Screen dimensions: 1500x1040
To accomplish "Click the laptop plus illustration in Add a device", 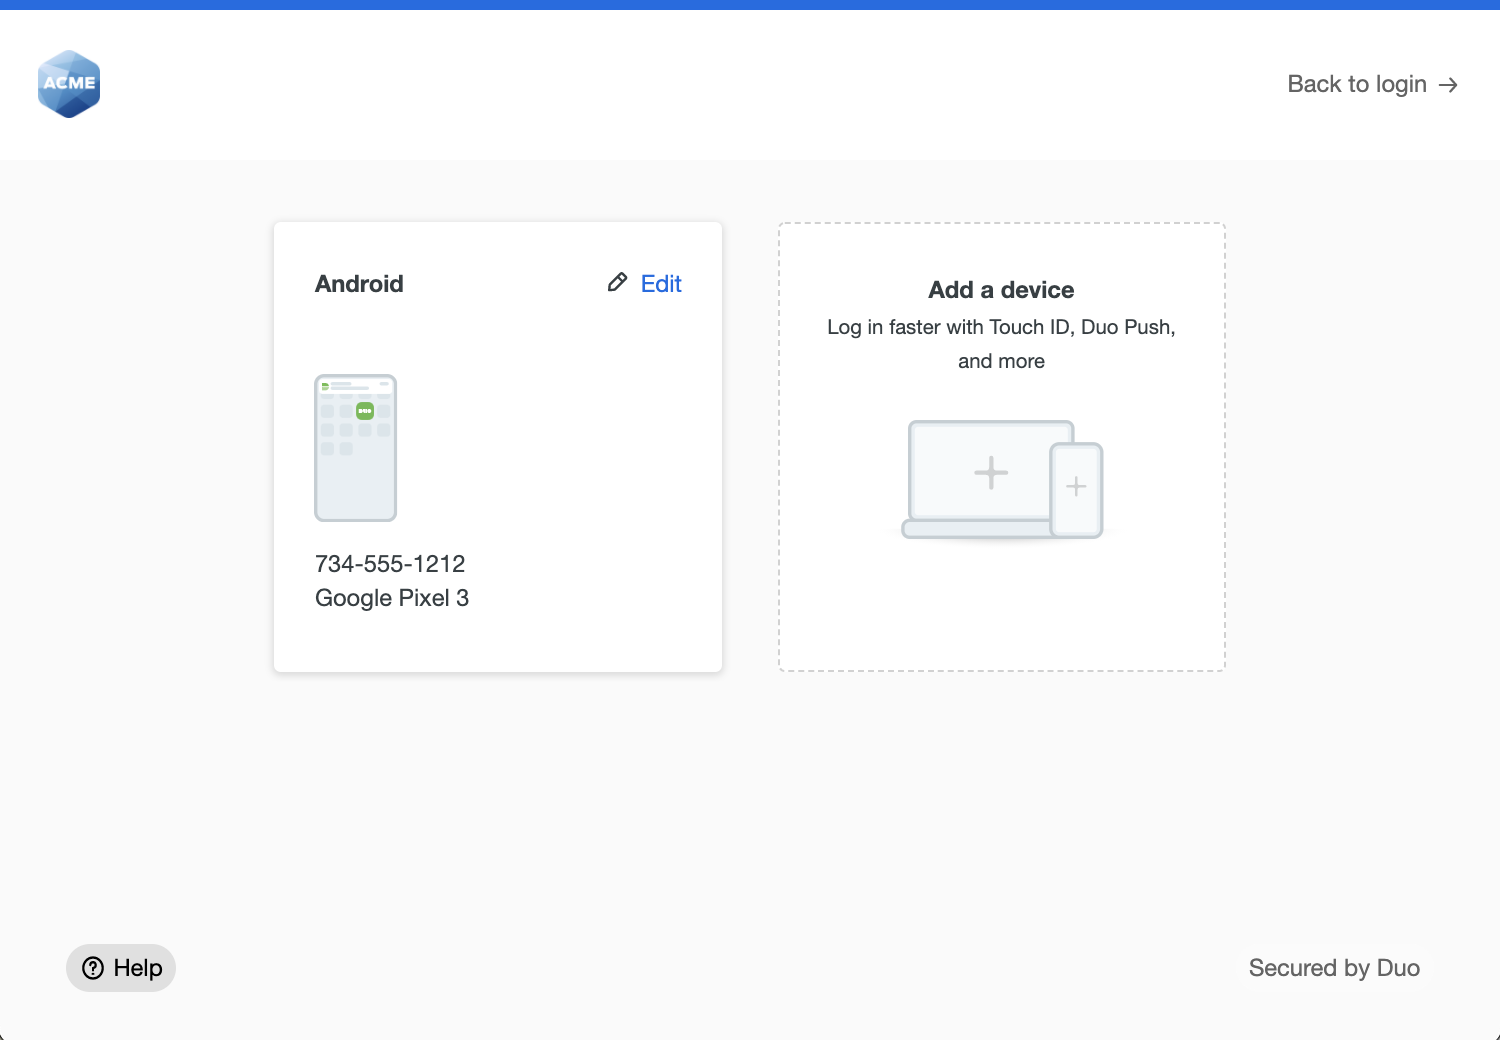I will 990,472.
